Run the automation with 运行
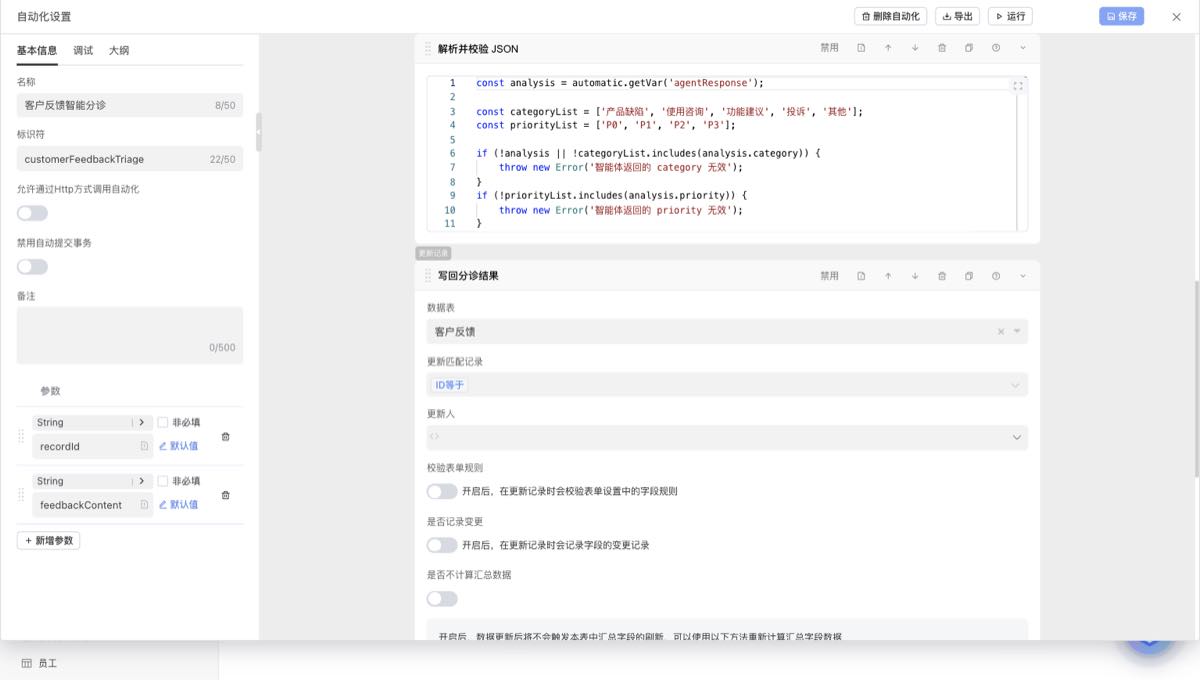This screenshot has width=1200, height=680. tap(1010, 16)
